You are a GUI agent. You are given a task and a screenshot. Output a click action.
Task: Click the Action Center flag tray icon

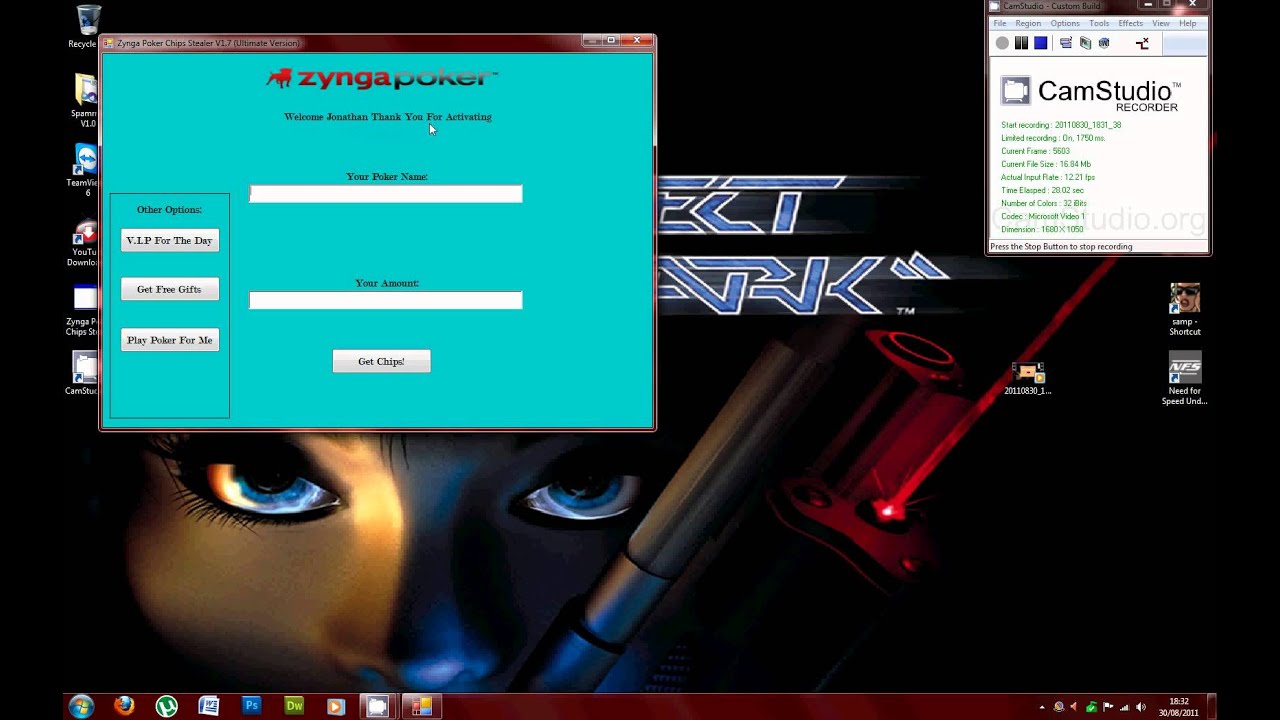1107,707
